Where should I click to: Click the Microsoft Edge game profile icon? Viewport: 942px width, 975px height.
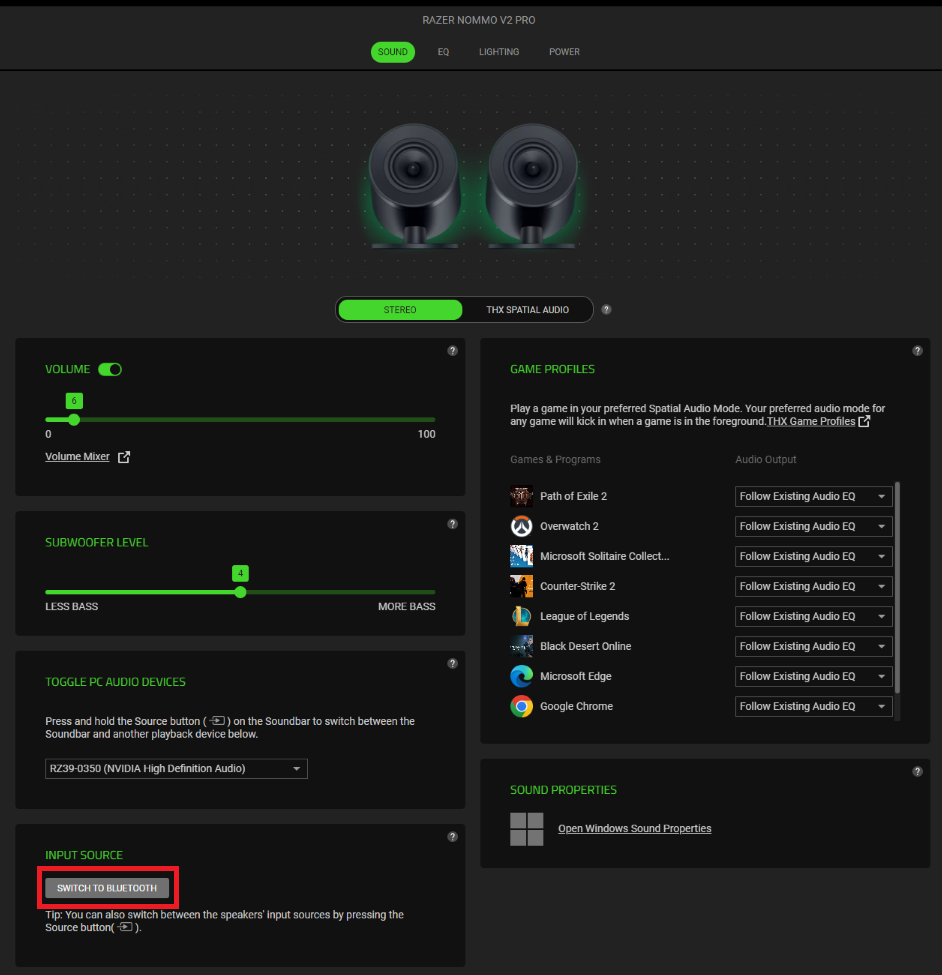click(521, 676)
